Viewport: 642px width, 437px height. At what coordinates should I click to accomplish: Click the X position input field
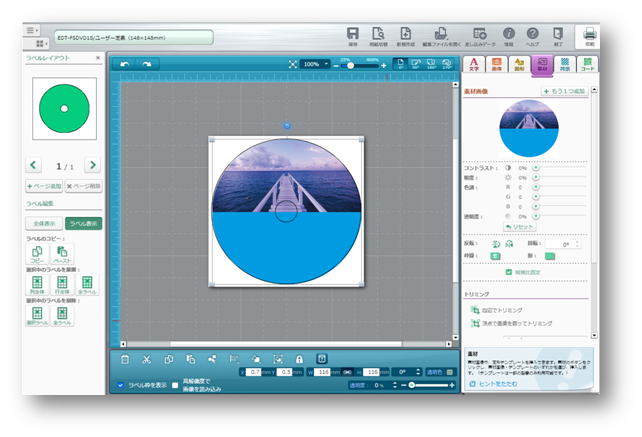click(253, 372)
